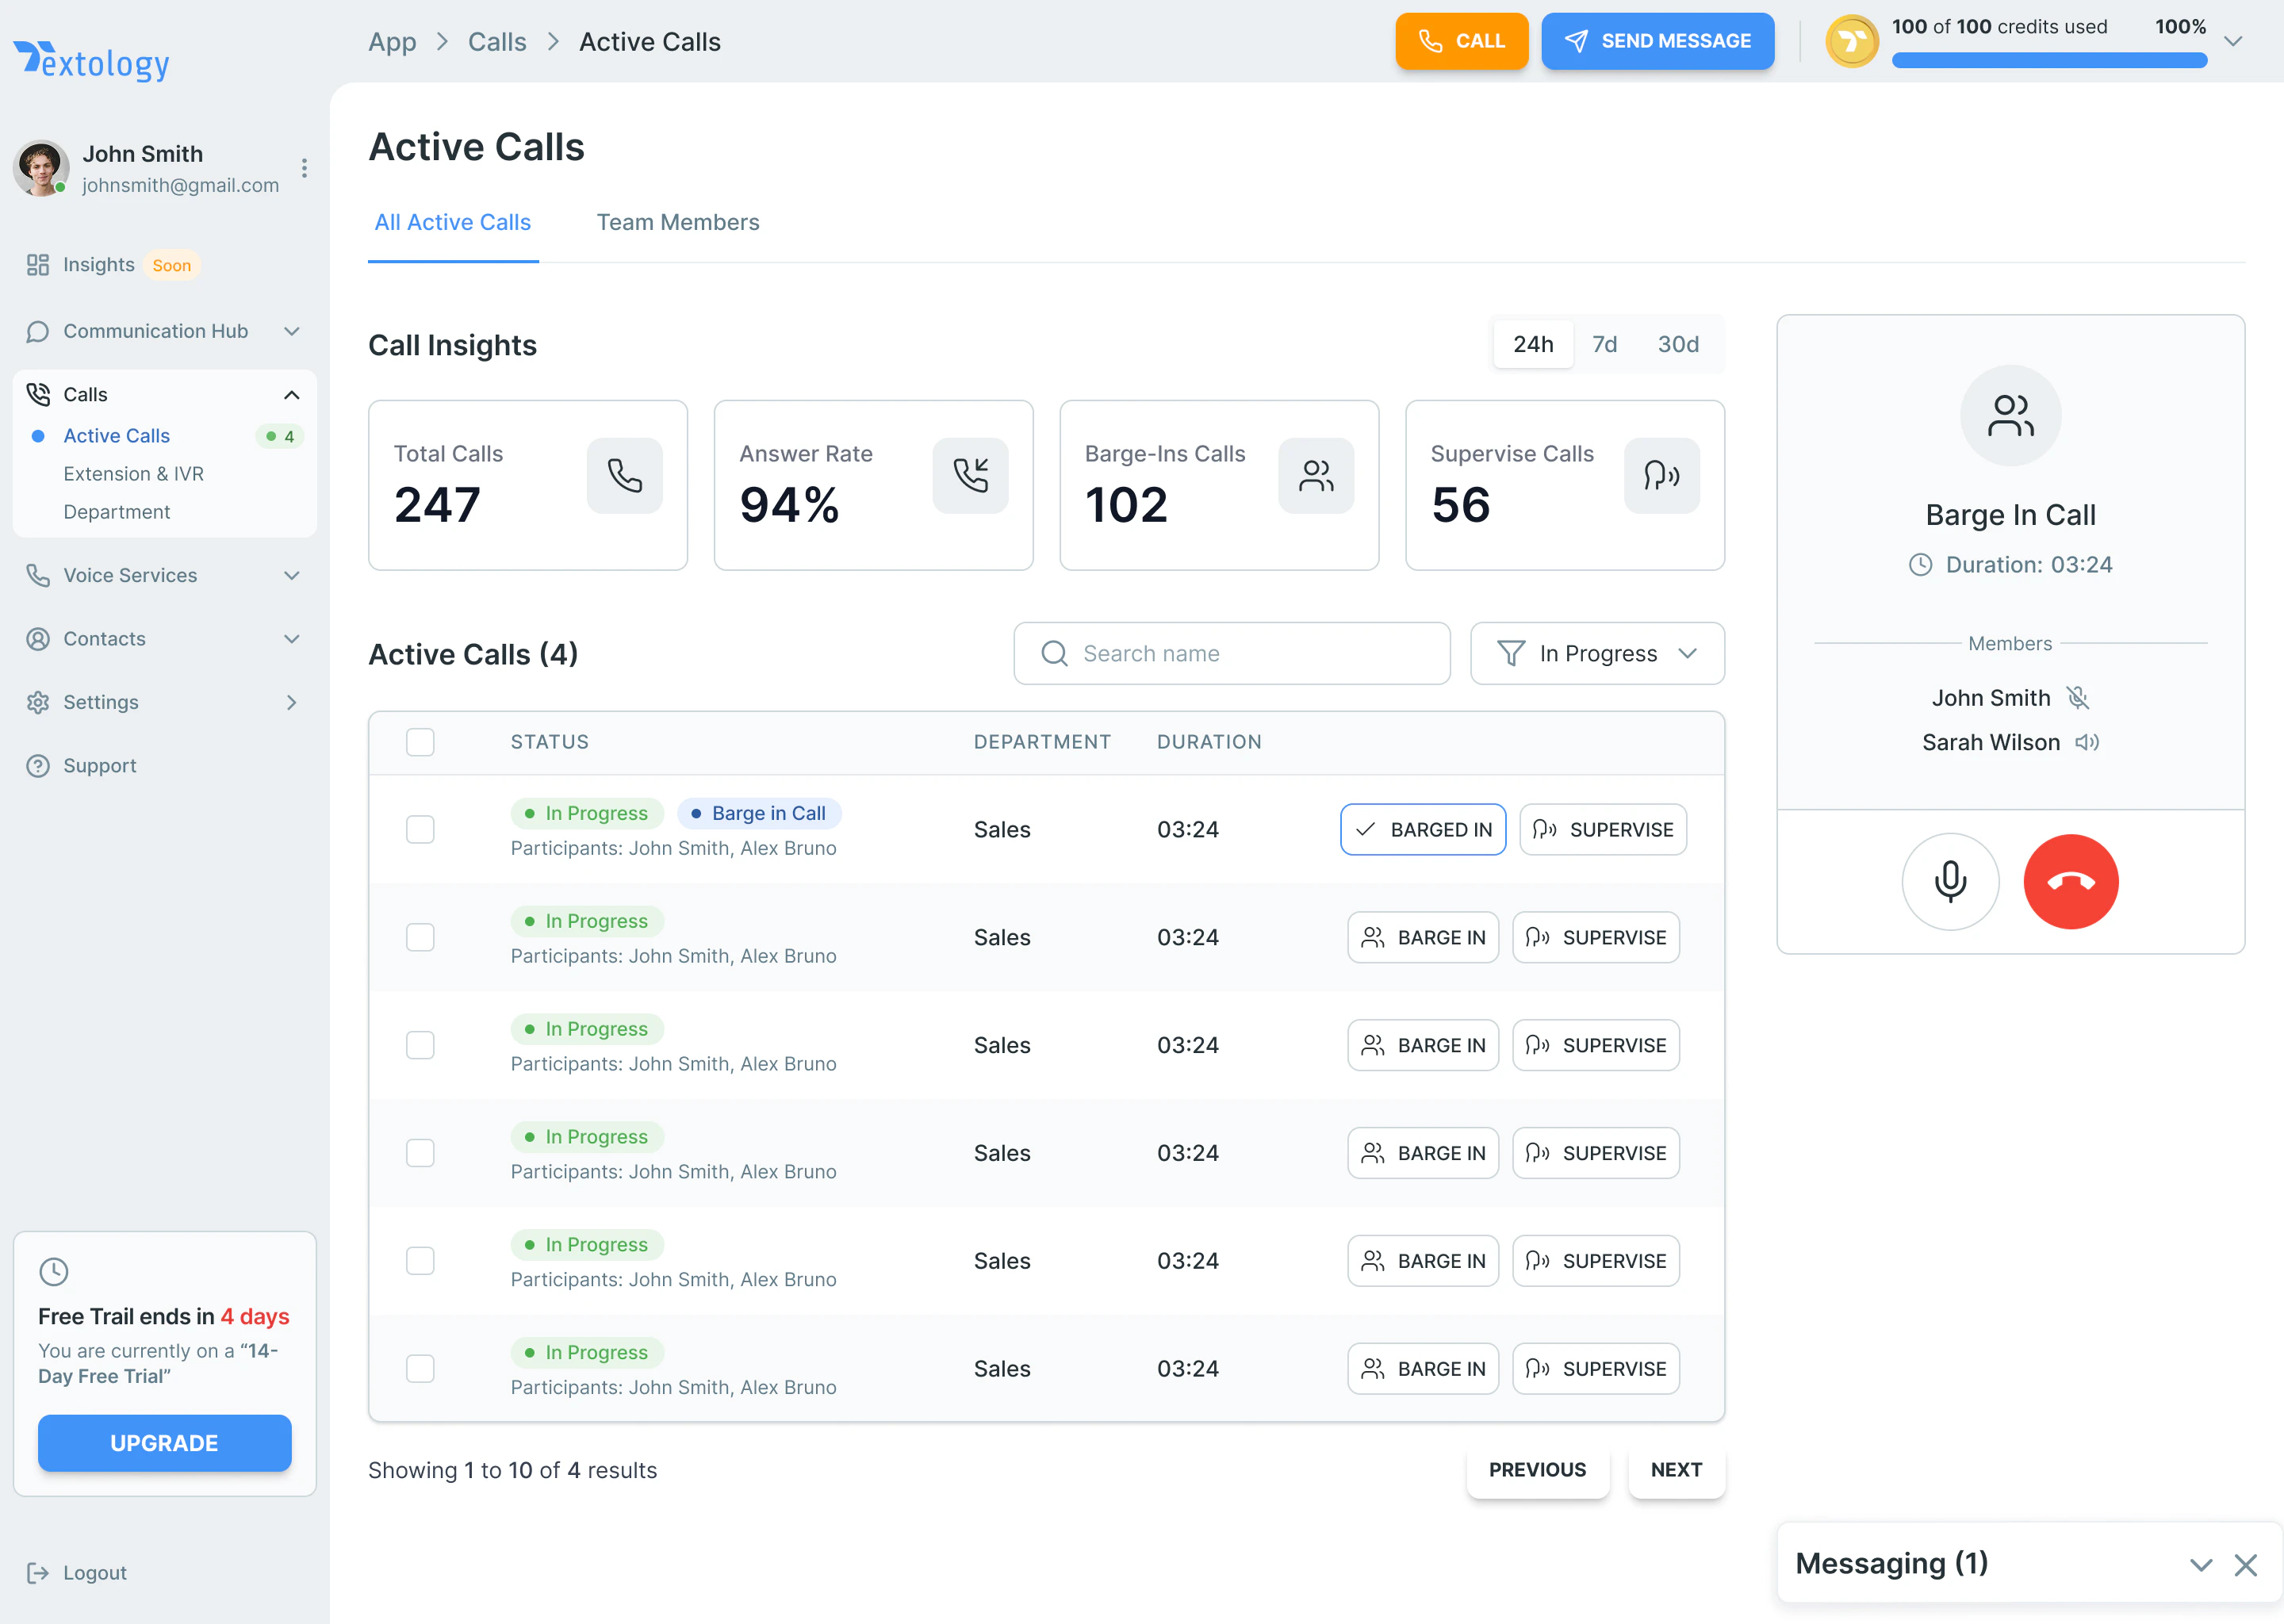Toggle the microphone button in Barge In panel
The width and height of the screenshot is (2284, 1624).
[1949, 881]
